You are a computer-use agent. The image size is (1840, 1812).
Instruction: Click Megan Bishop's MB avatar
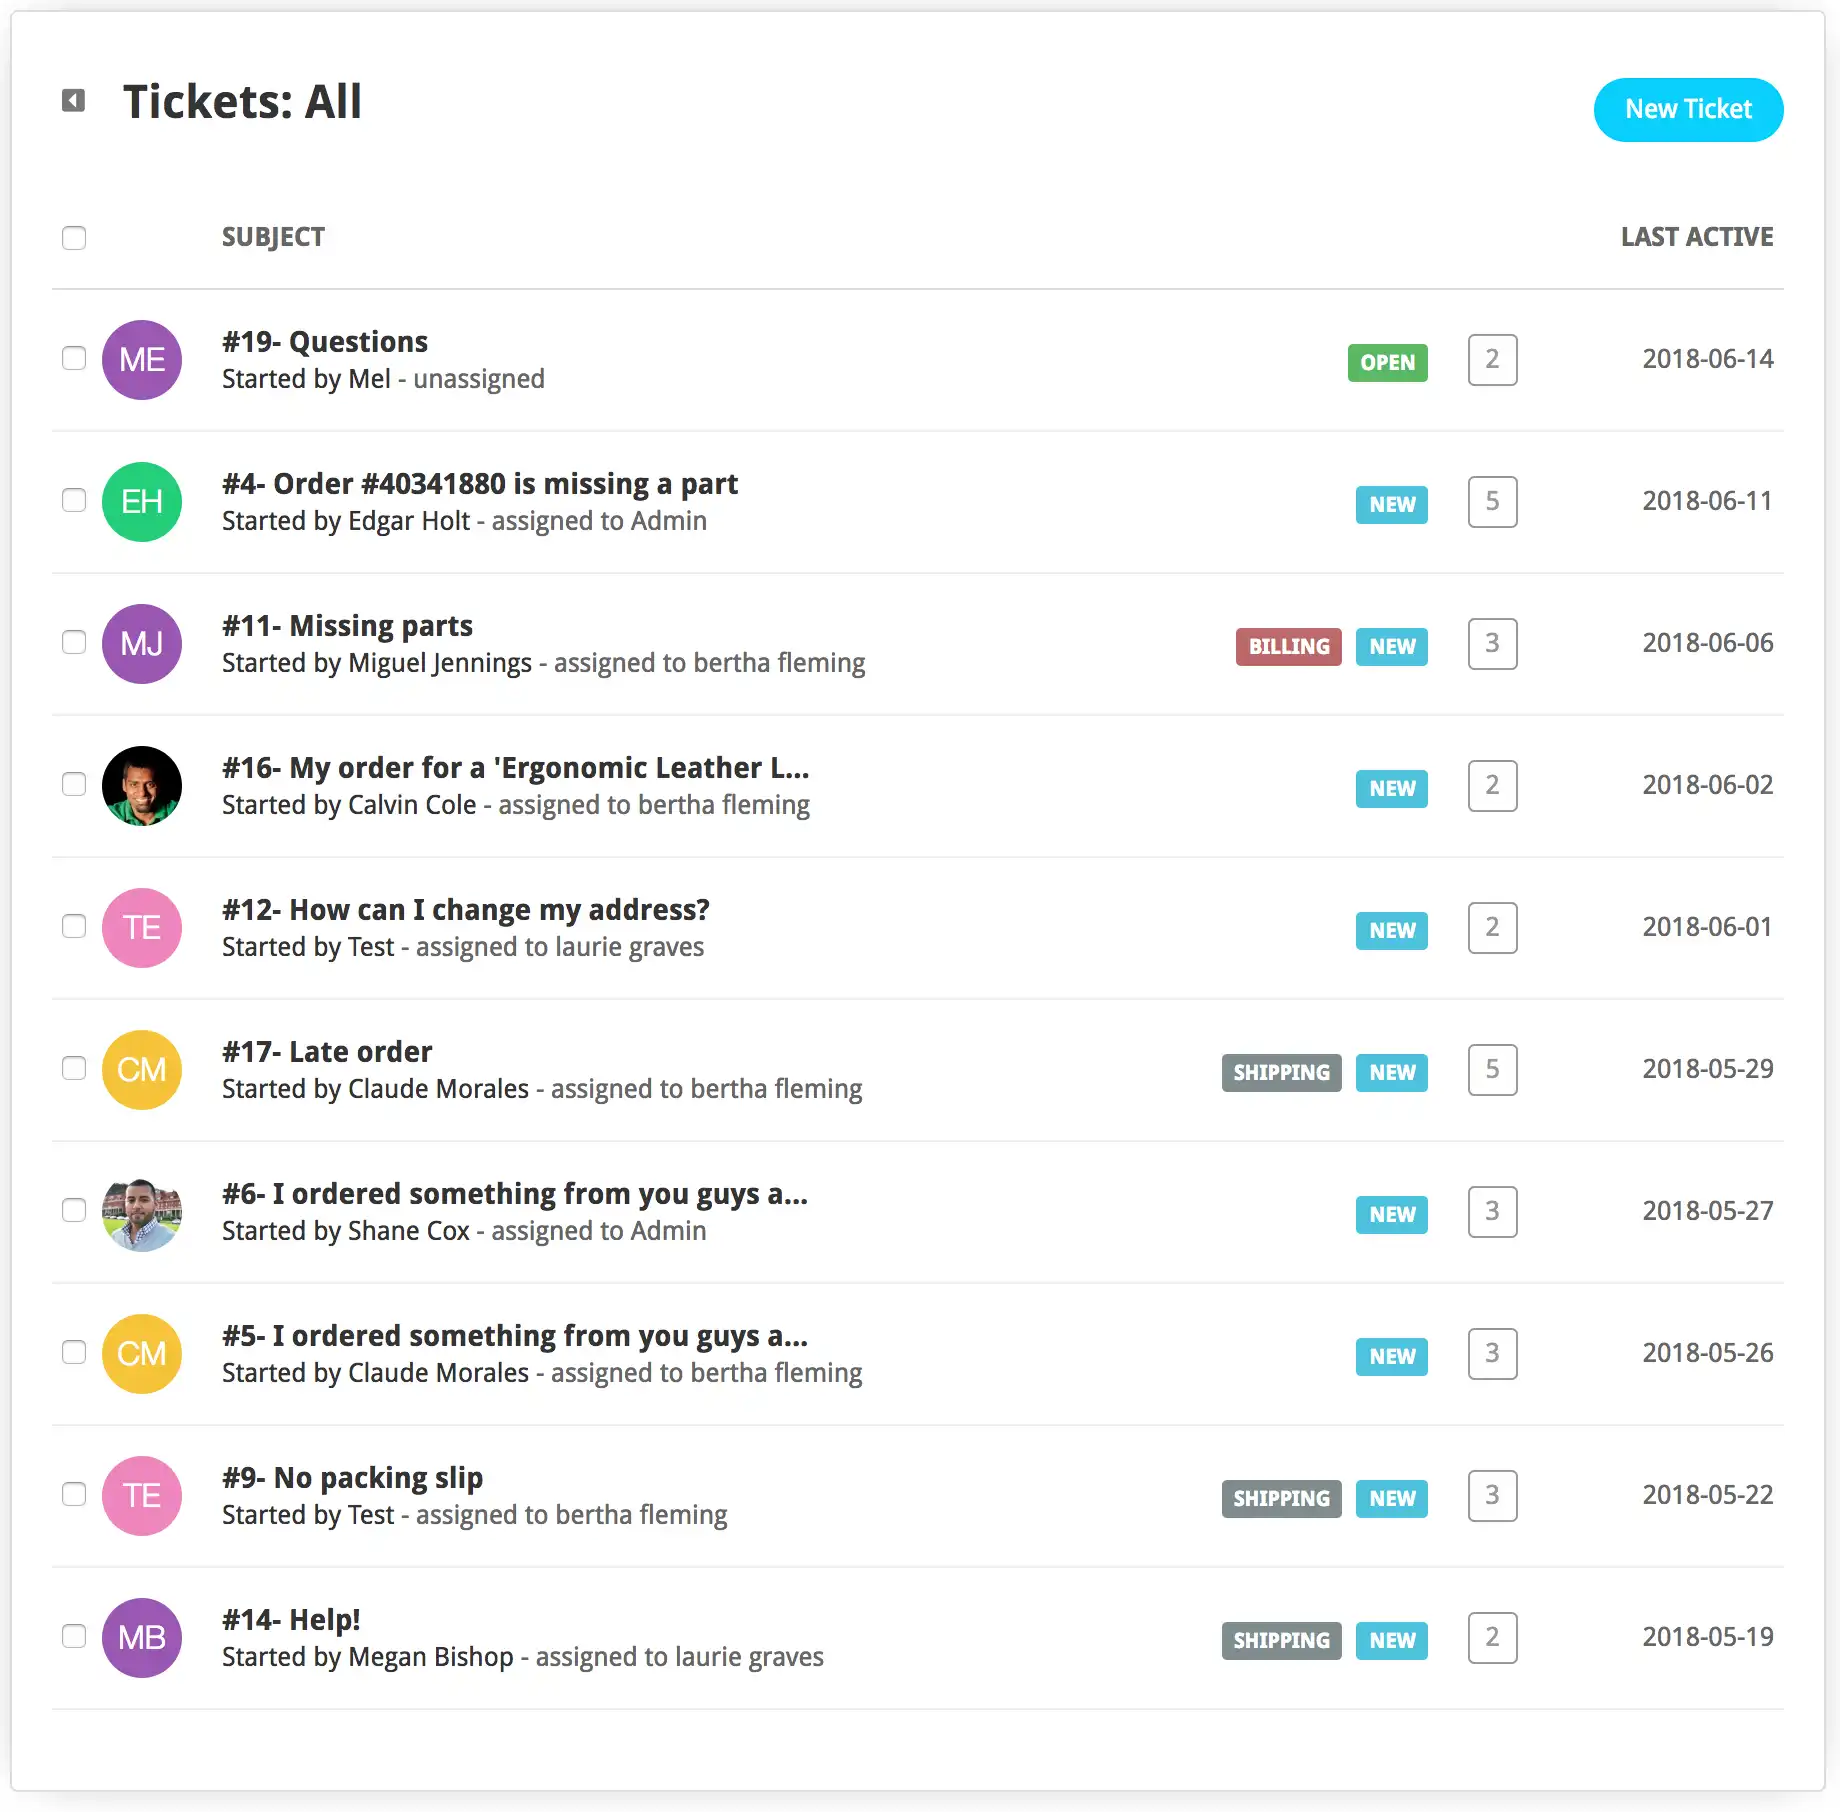[141, 1637]
